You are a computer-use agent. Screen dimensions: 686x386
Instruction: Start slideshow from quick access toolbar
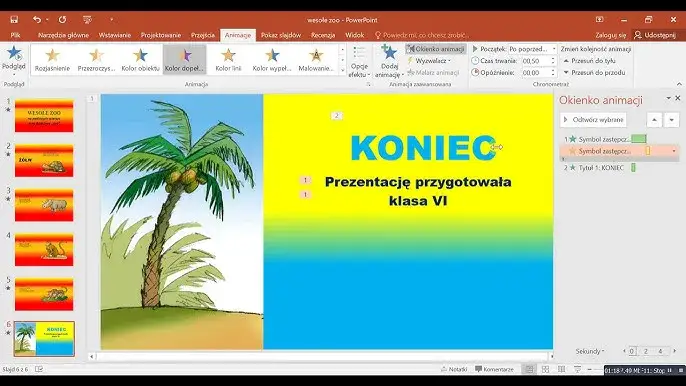pos(87,20)
